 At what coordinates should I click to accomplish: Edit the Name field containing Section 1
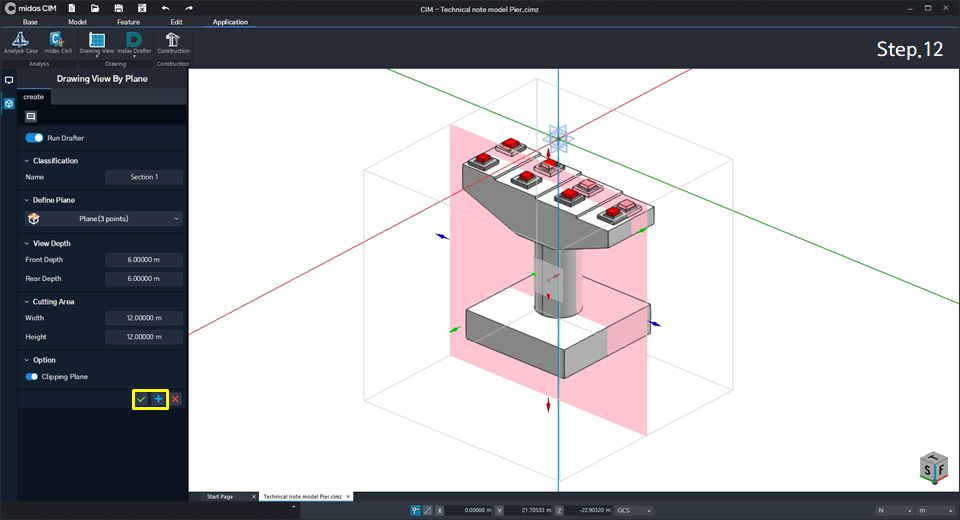click(144, 177)
